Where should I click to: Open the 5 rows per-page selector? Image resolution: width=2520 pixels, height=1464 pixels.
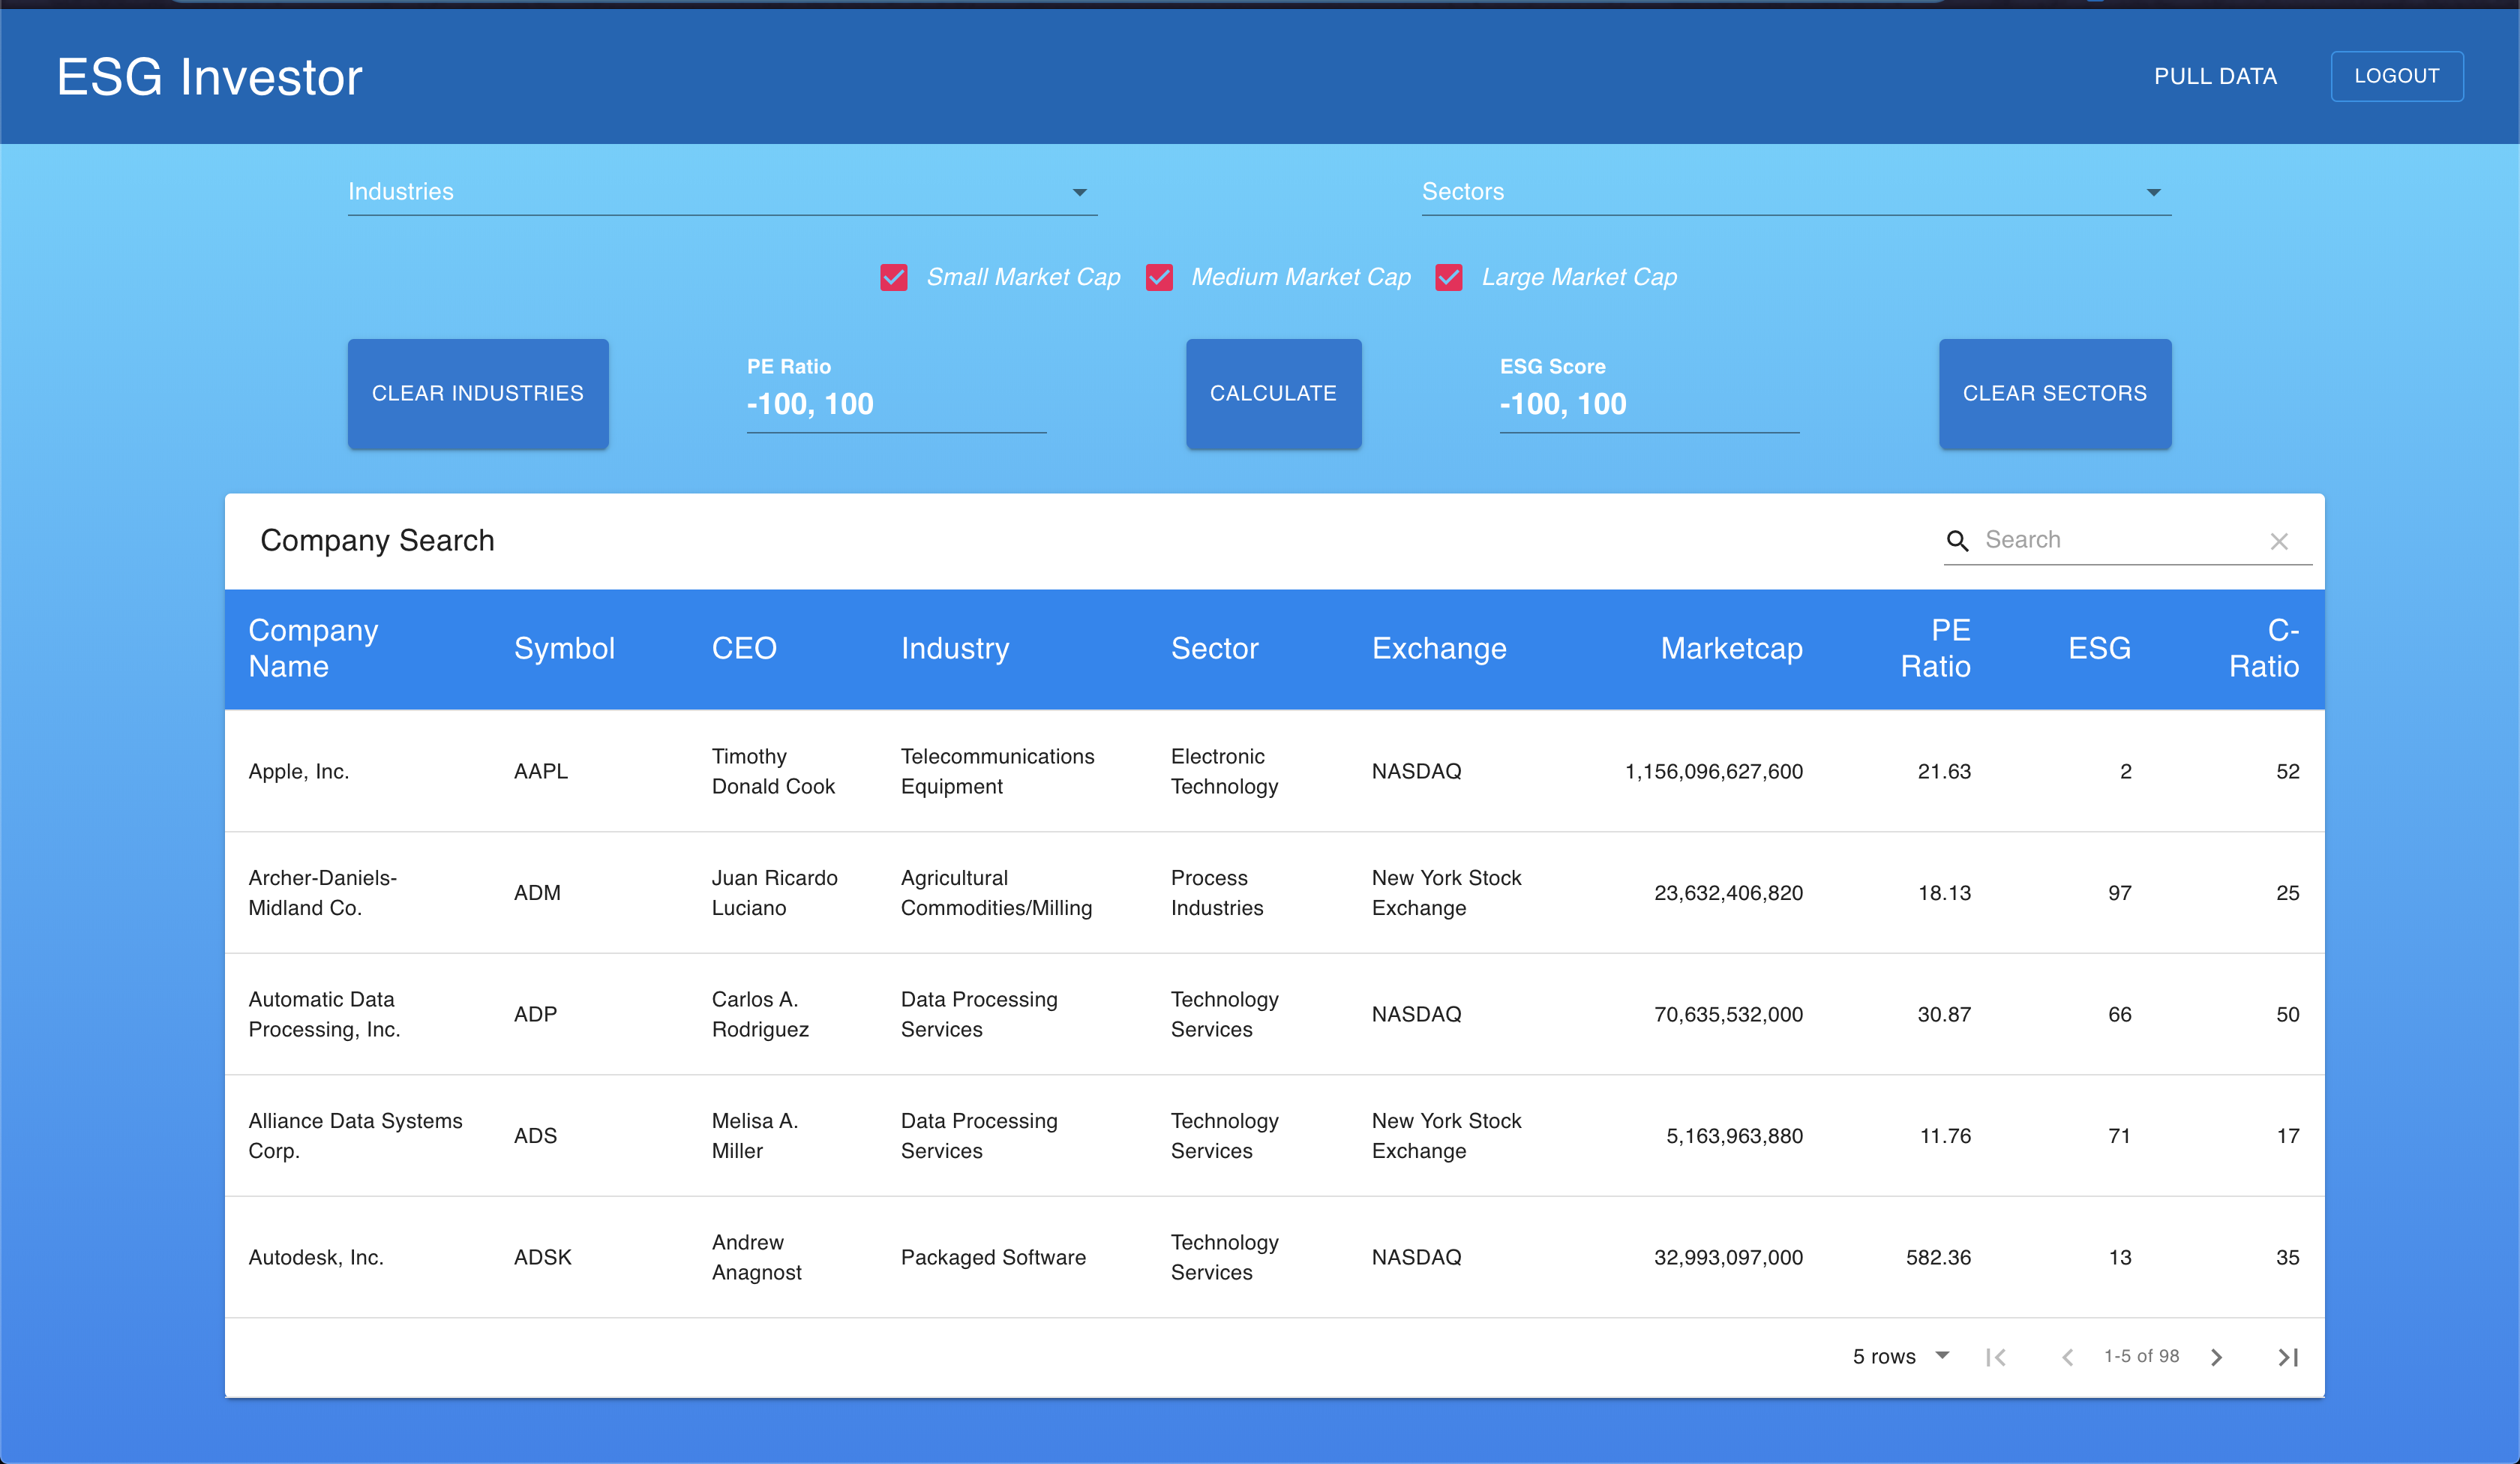coord(1901,1356)
